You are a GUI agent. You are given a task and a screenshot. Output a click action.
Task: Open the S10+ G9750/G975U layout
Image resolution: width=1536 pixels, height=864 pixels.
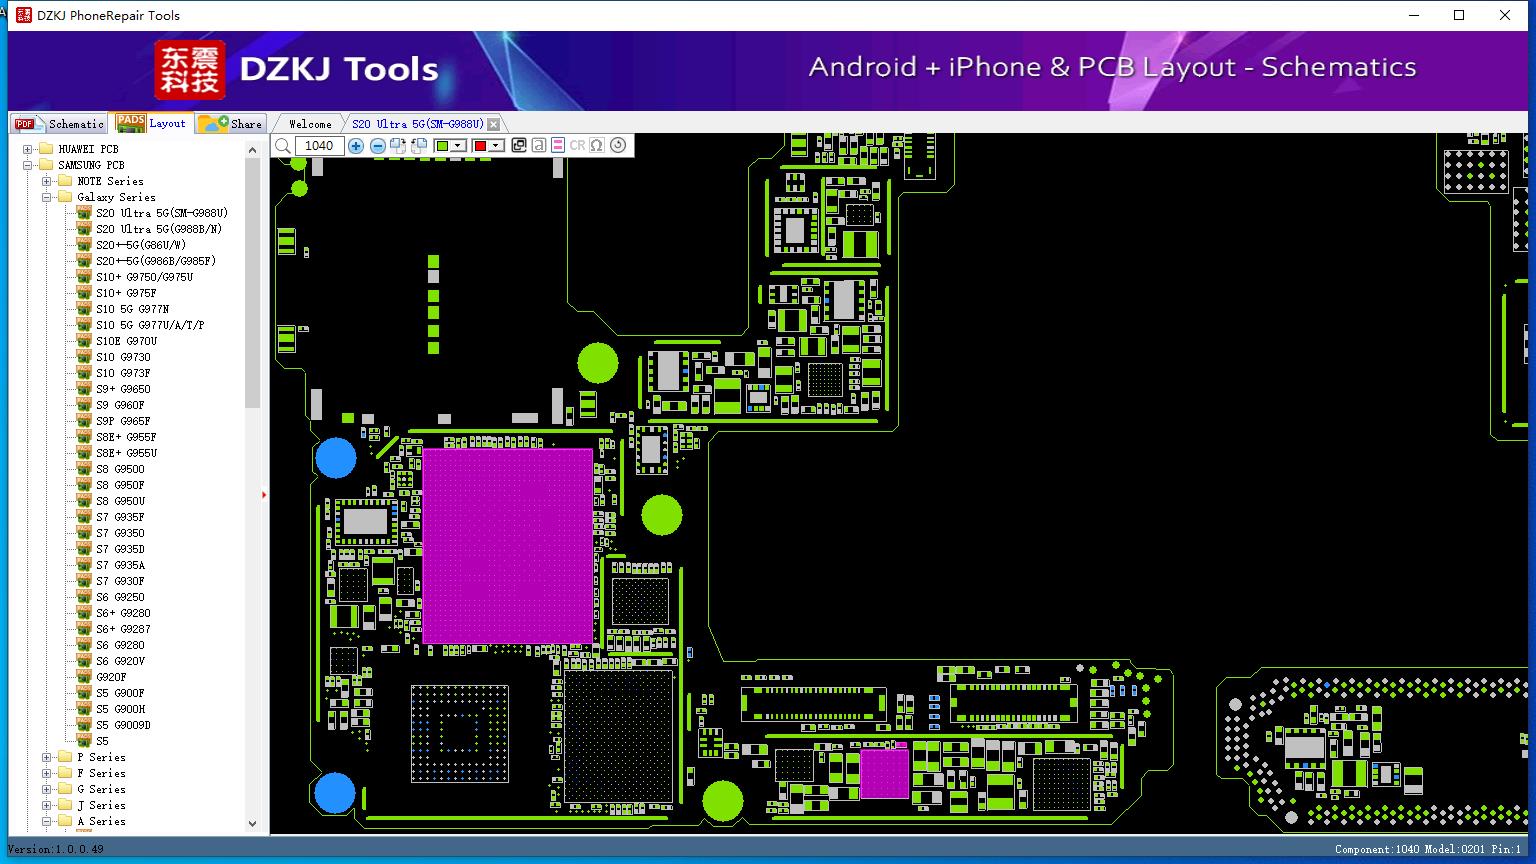click(145, 277)
